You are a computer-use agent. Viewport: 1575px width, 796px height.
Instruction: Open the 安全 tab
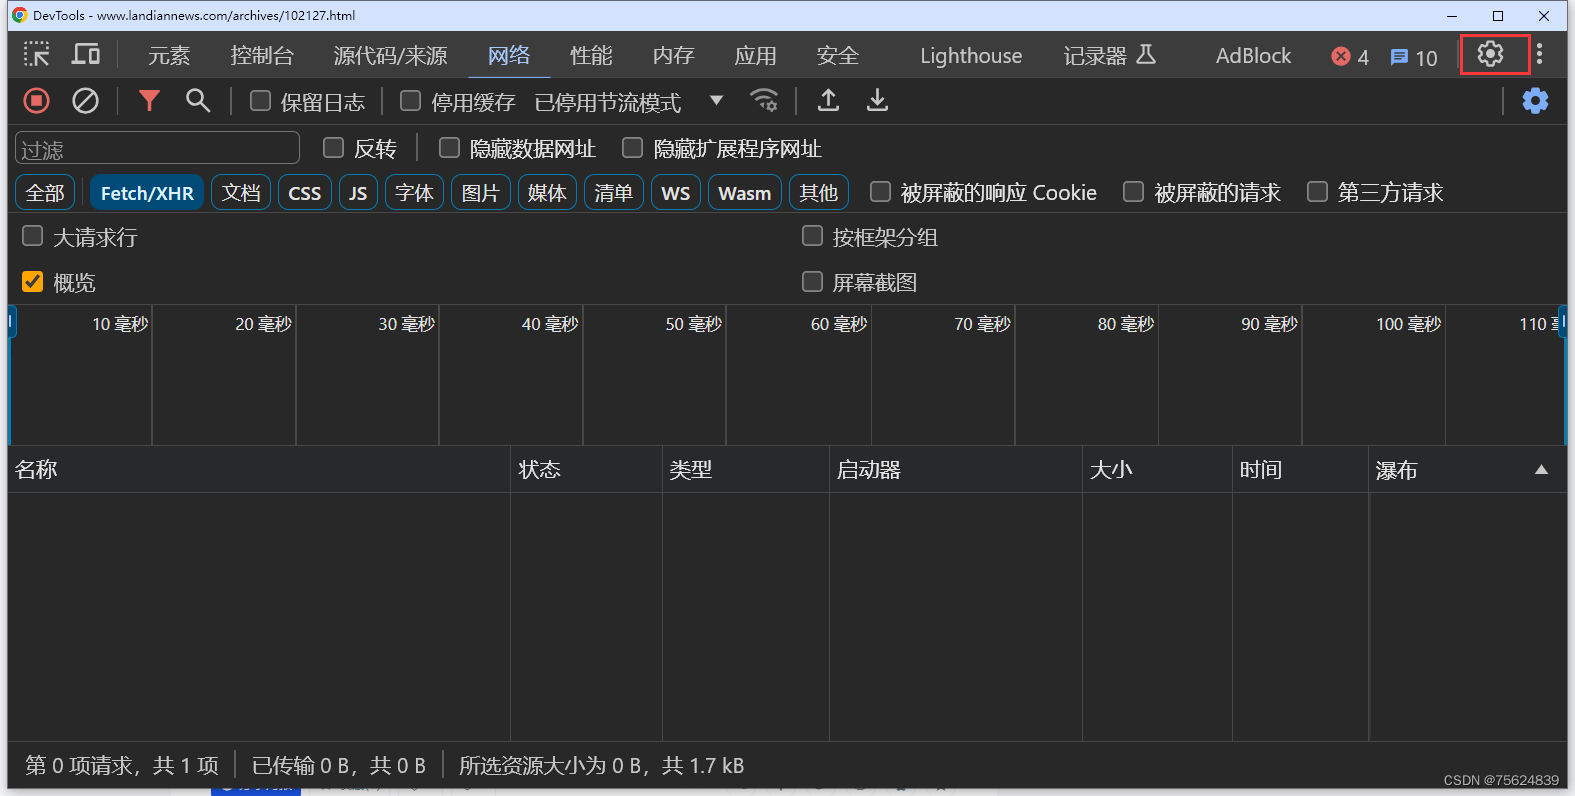pyautogui.click(x=837, y=56)
